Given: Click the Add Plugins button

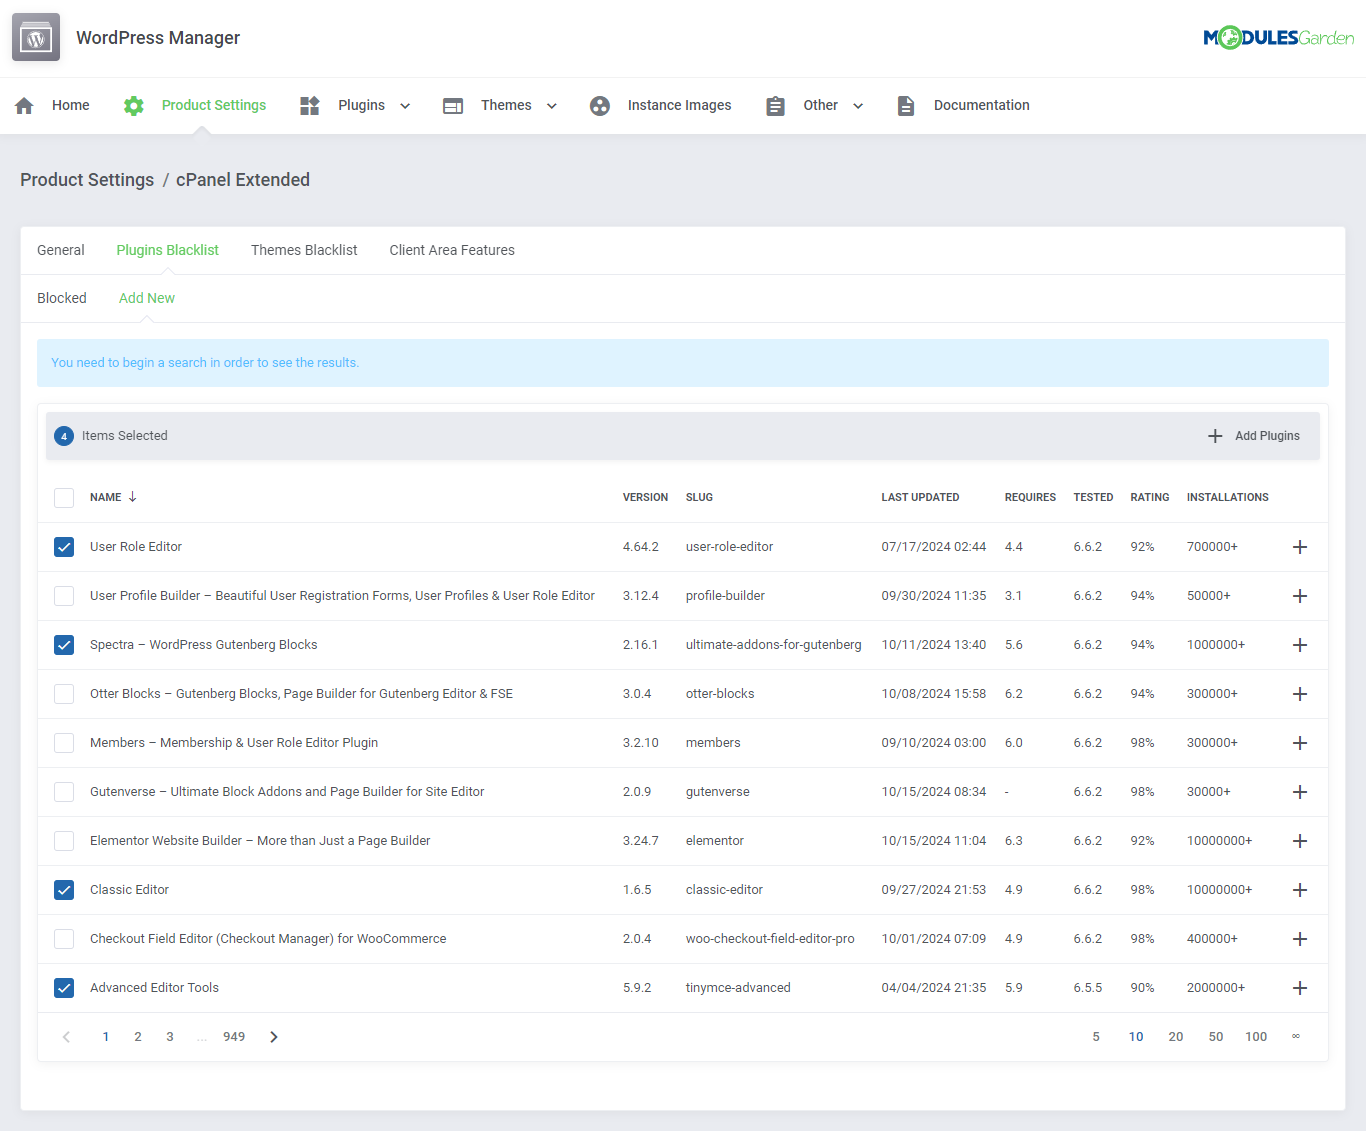Looking at the screenshot, I should coord(1253,436).
